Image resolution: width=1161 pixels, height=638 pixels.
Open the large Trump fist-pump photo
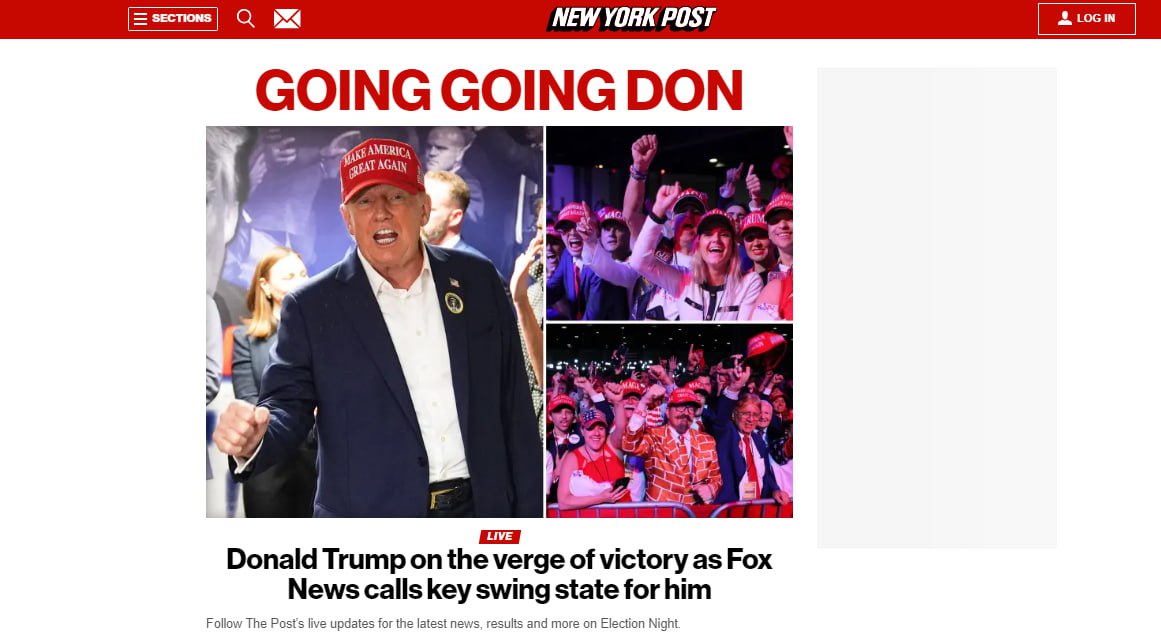tap(375, 321)
